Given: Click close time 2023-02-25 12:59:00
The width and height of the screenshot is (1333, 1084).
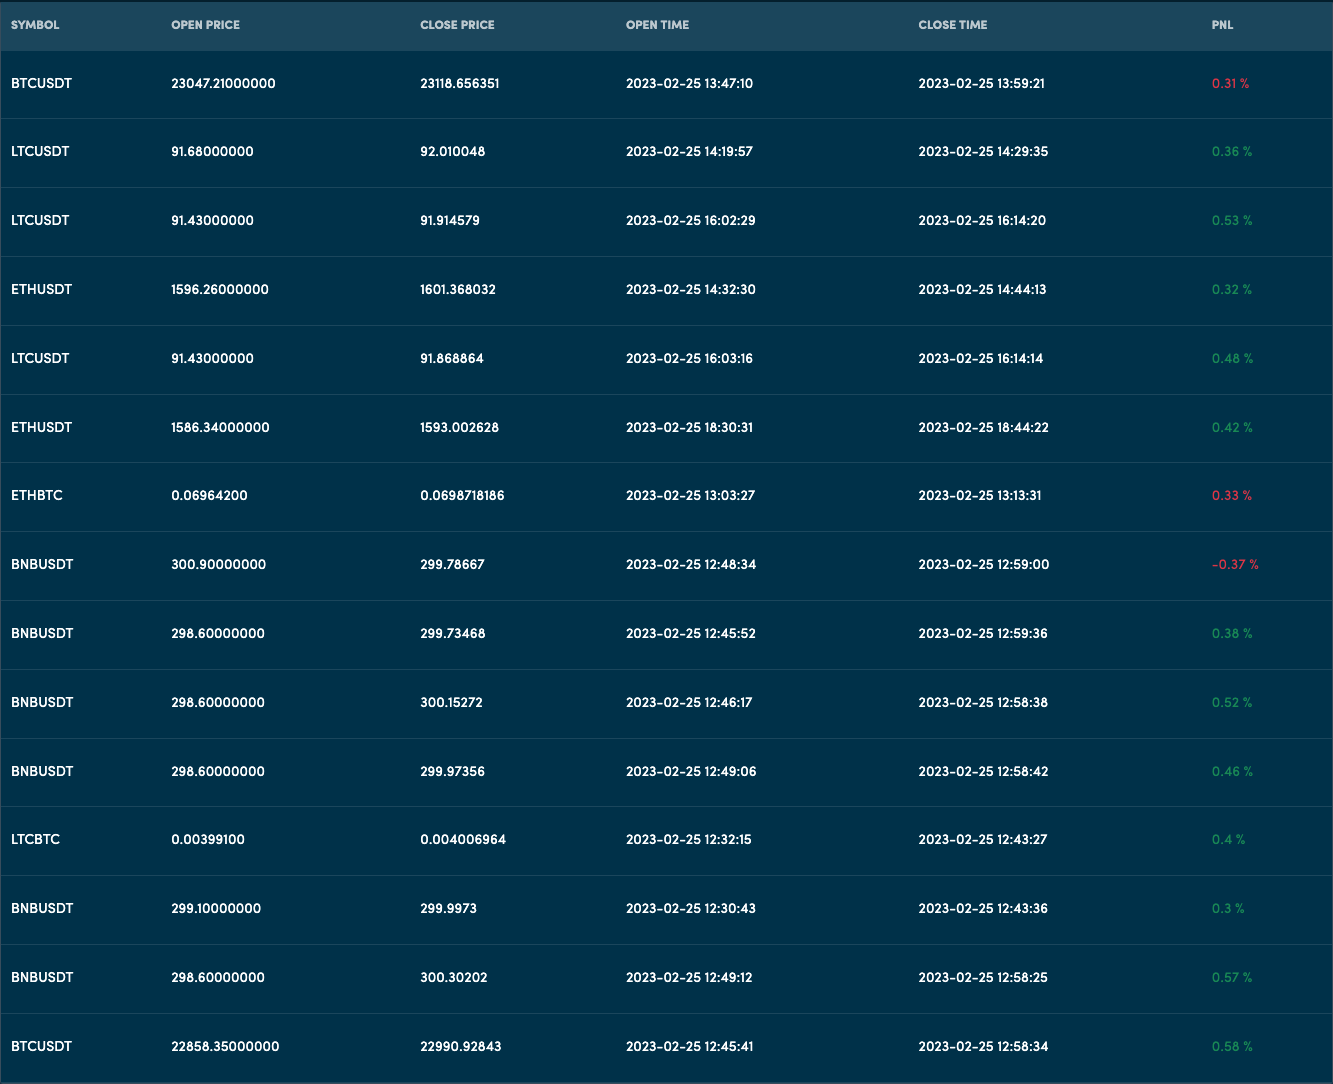Looking at the screenshot, I should (x=984, y=564).
